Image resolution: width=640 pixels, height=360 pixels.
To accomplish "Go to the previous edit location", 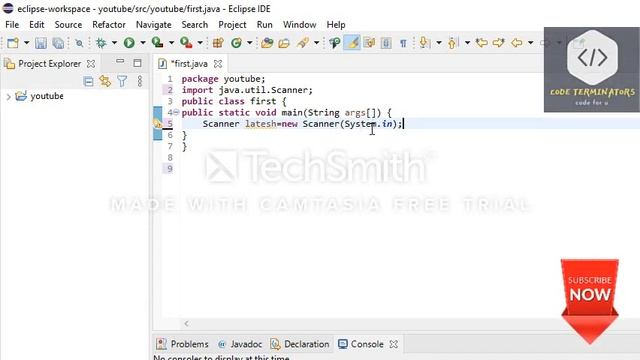I will point(482,42).
